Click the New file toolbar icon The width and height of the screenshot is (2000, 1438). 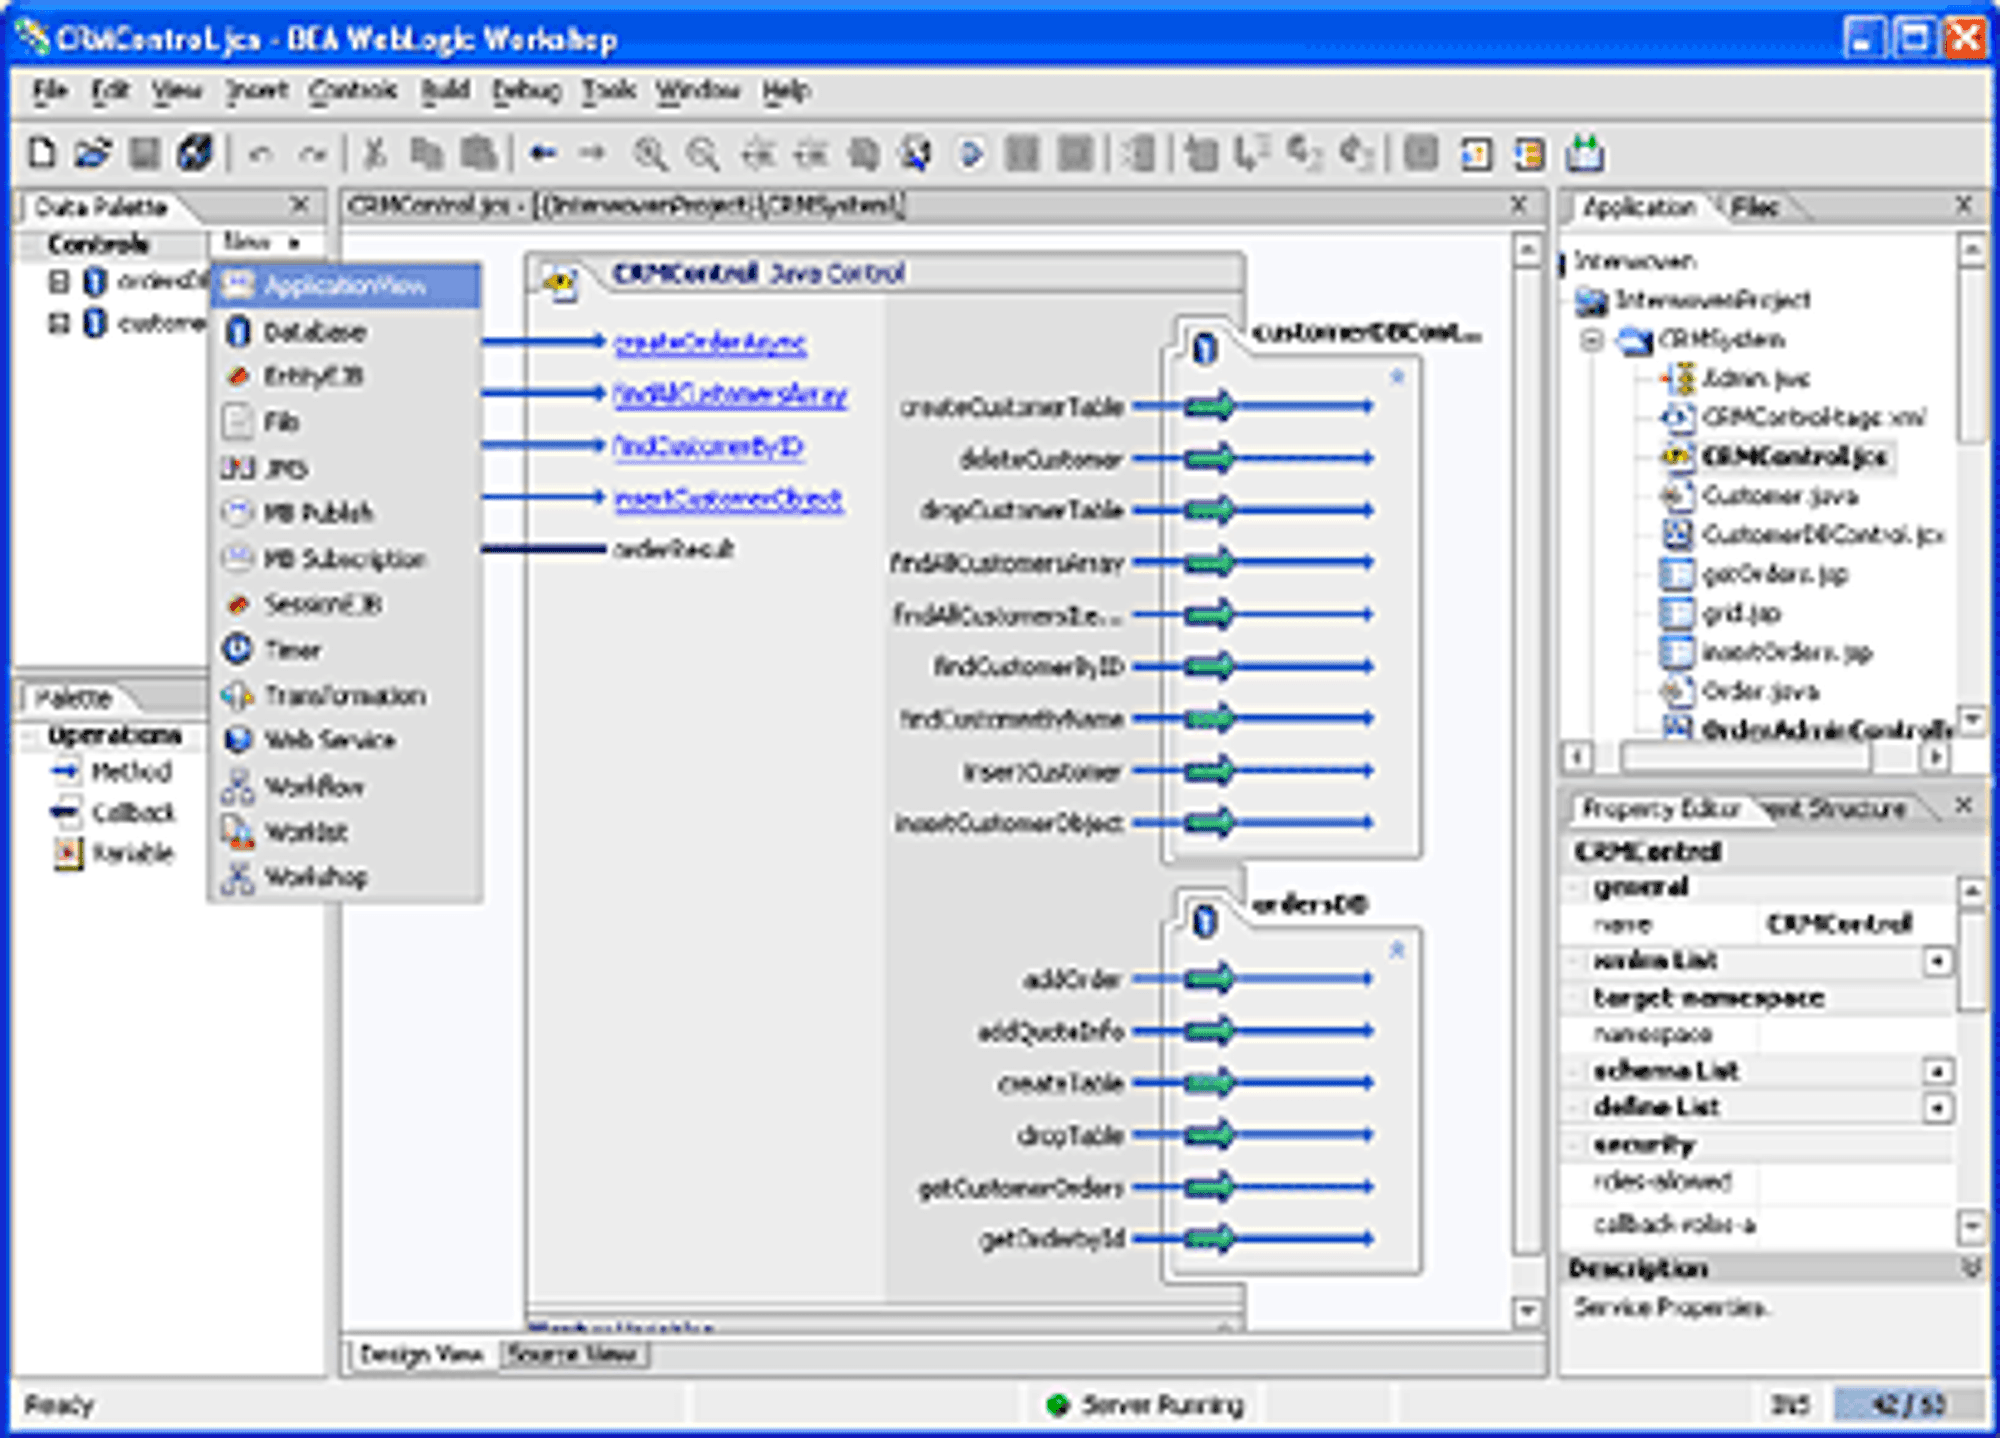point(41,153)
